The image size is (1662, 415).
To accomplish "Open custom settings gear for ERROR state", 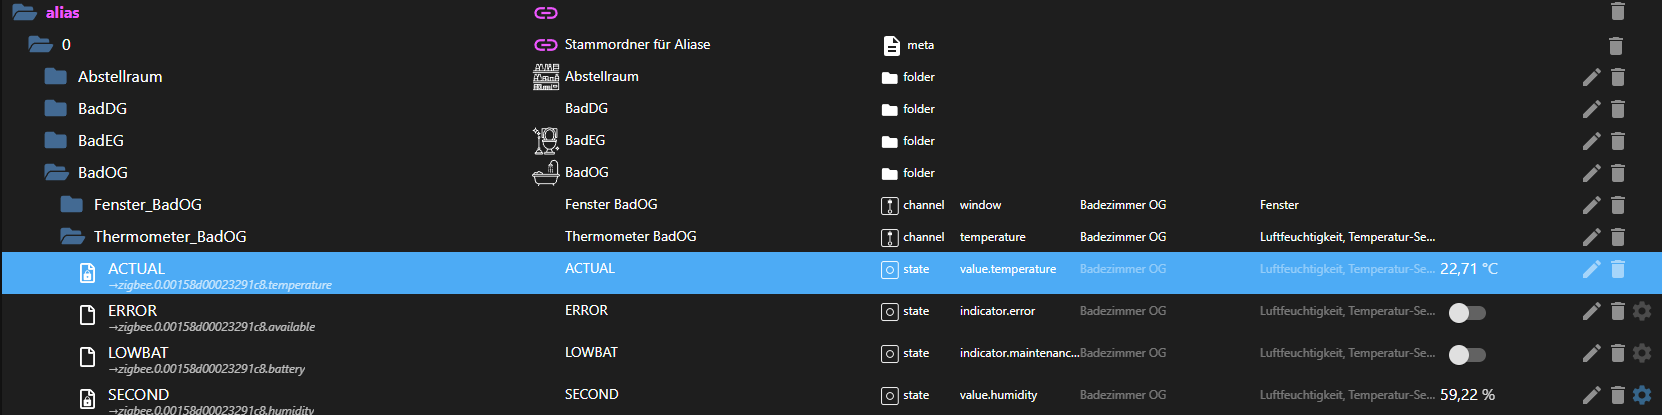I will (x=1642, y=311).
